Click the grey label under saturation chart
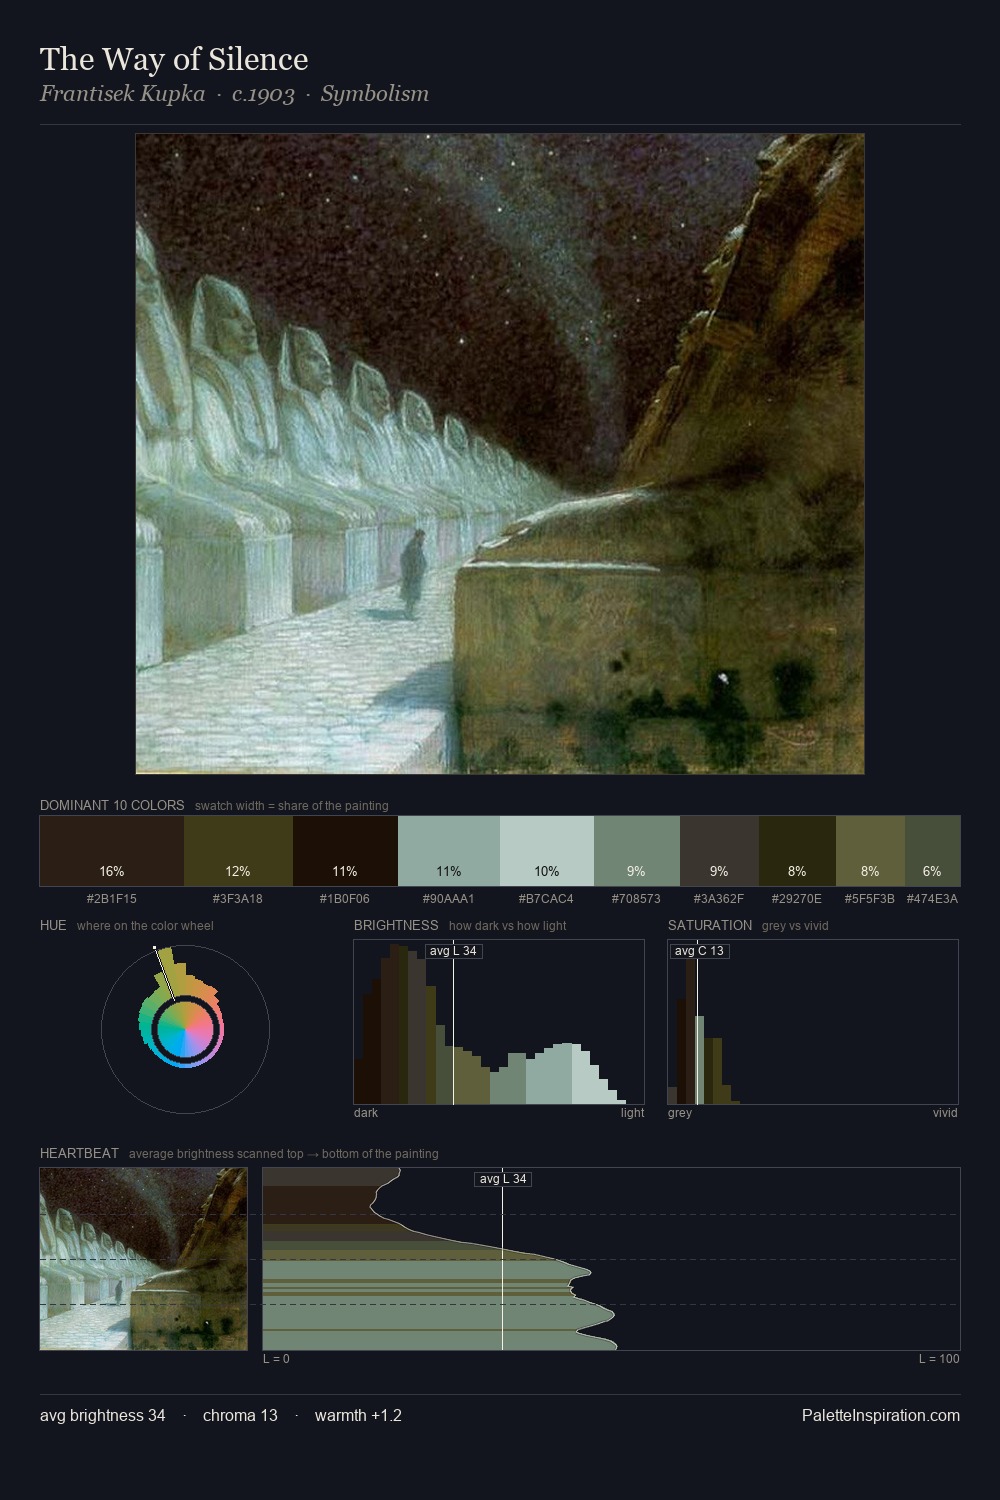 click(x=680, y=1113)
